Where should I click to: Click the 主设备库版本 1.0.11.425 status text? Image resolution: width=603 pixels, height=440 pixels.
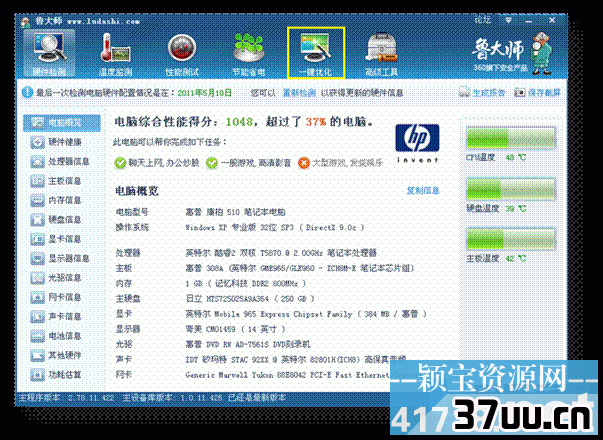[172, 398]
